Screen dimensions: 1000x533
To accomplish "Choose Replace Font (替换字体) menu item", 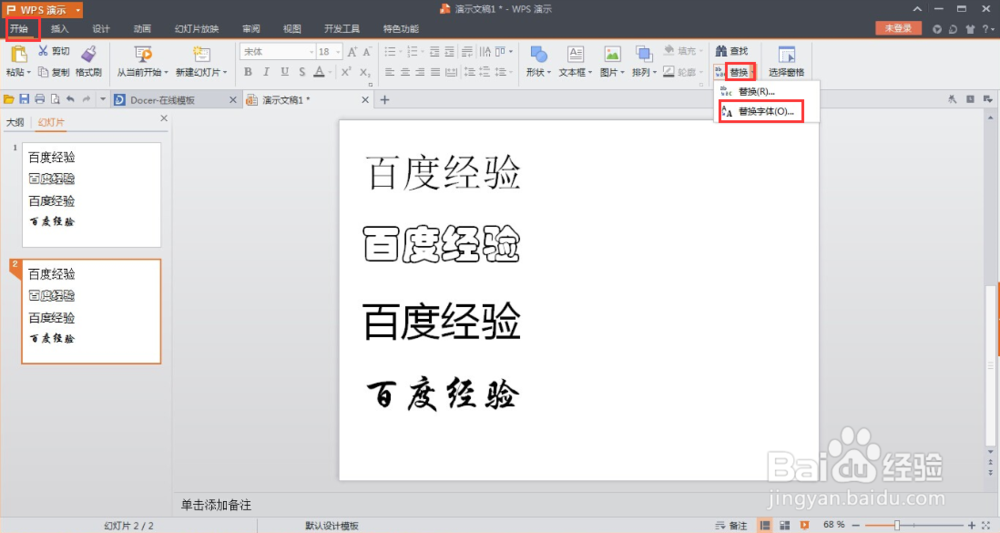I will pyautogui.click(x=760, y=112).
